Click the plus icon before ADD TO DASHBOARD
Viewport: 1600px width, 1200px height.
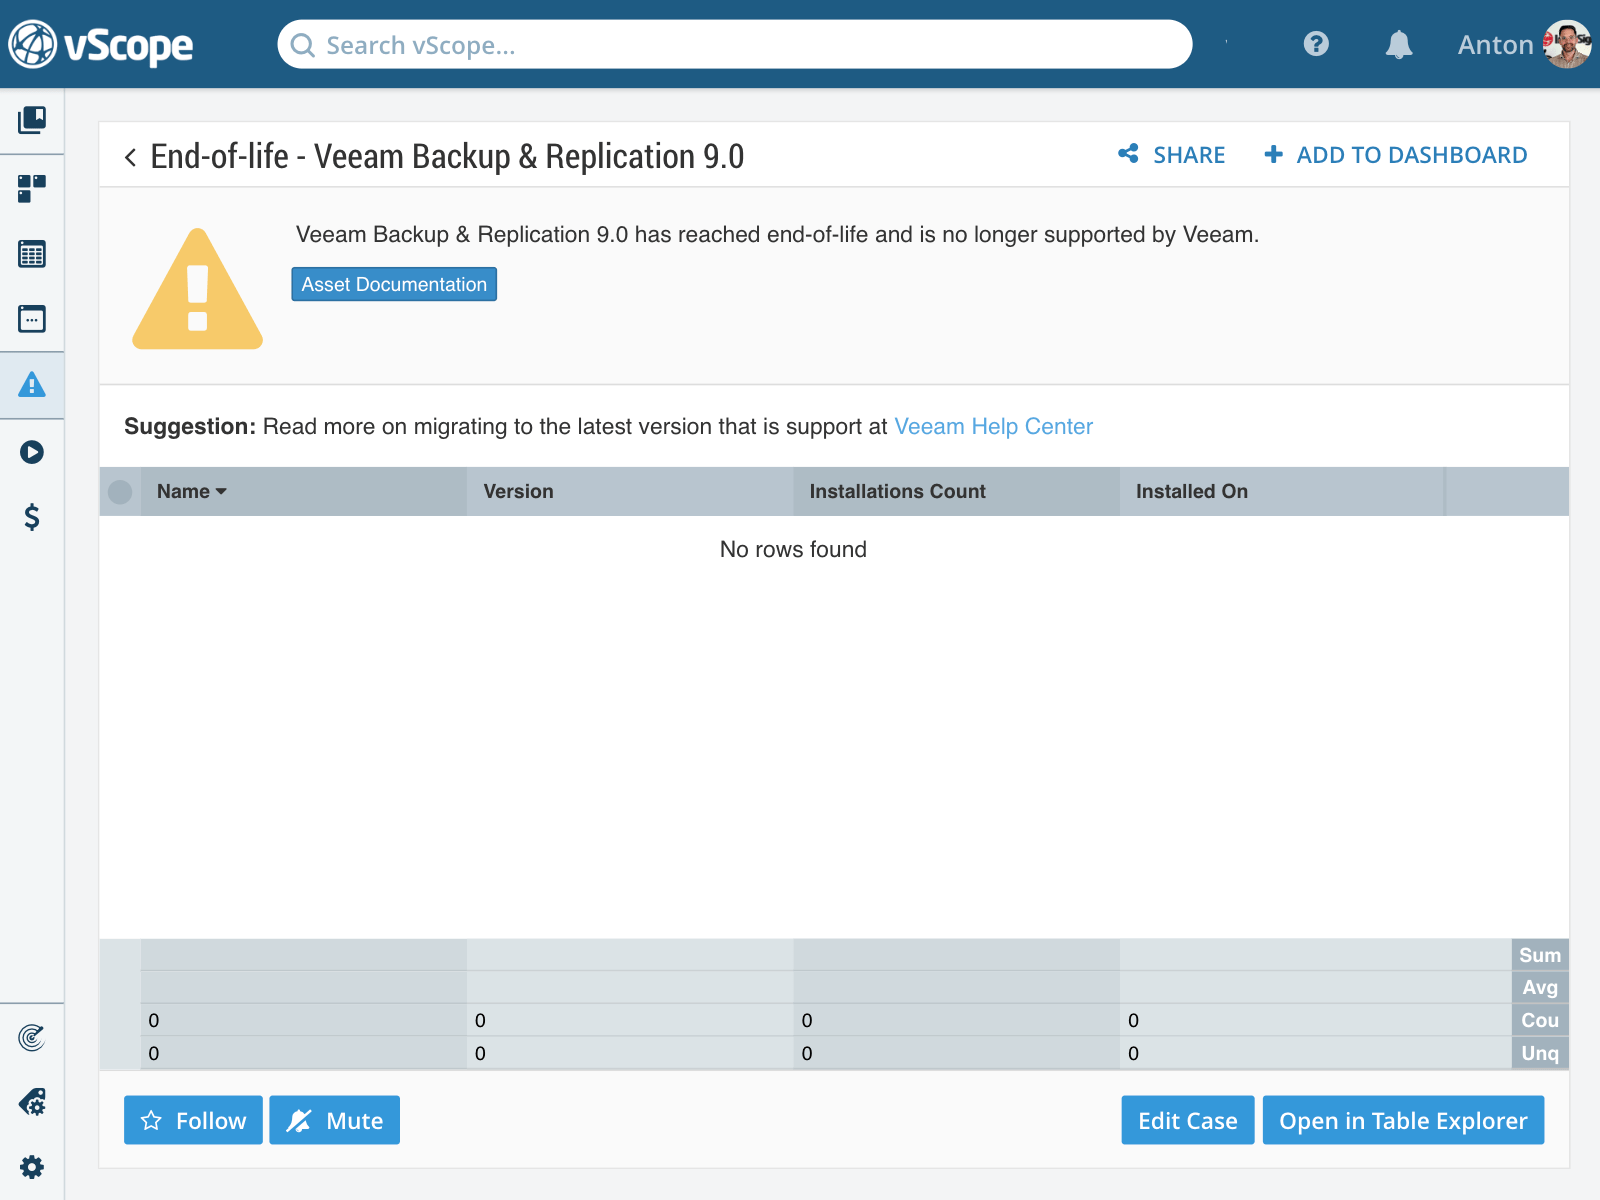click(x=1273, y=154)
